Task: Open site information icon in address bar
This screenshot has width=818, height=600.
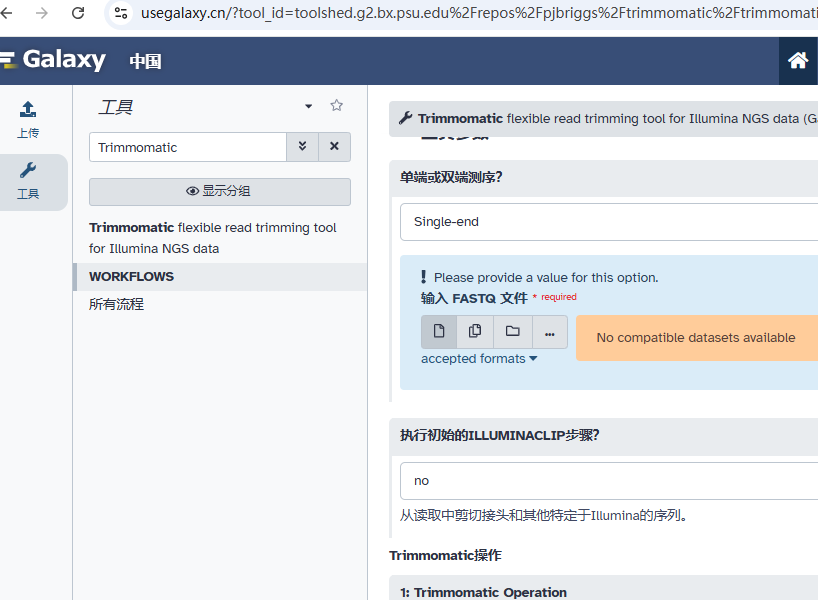Action: (121, 13)
